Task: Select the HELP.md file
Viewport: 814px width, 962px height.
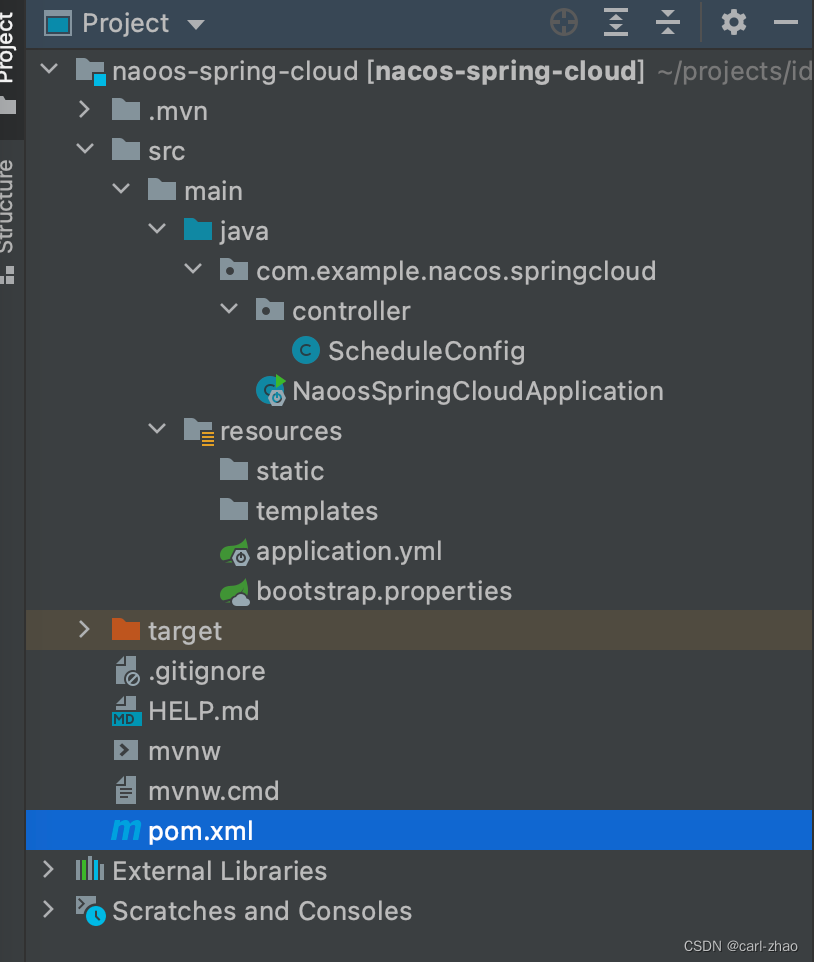Action: click(203, 711)
